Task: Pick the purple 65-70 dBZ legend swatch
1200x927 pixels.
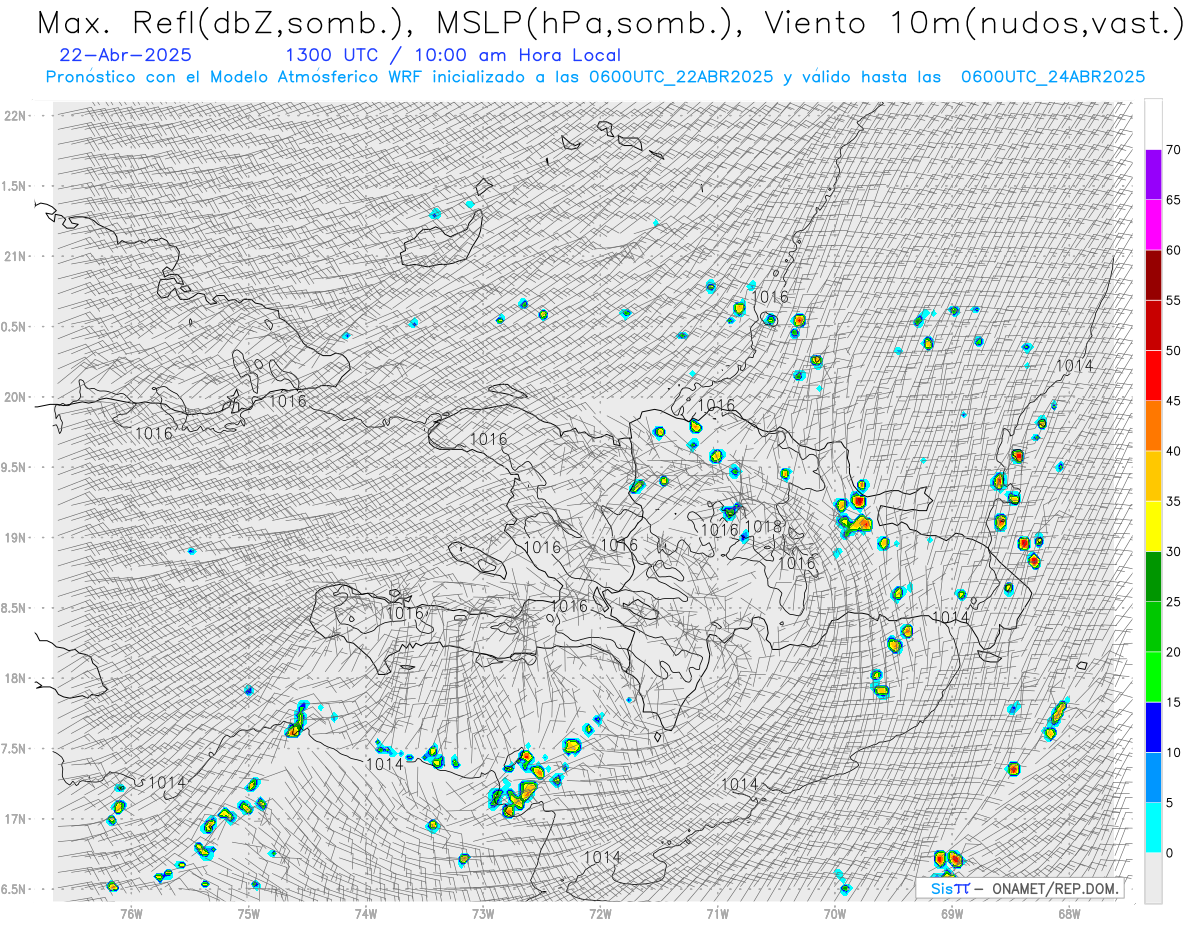Action: tap(1153, 175)
